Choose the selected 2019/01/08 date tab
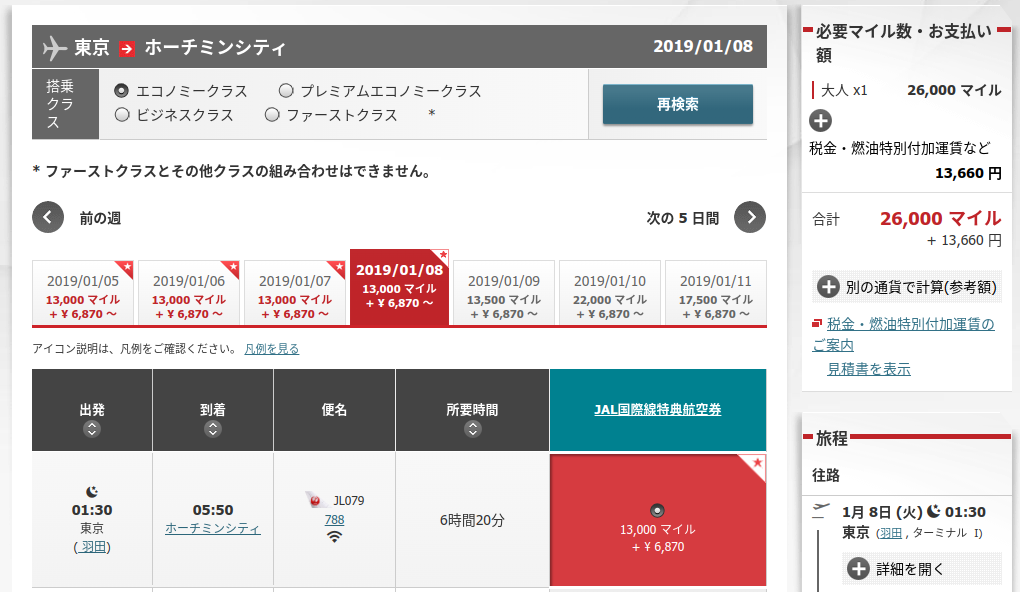 coord(399,287)
